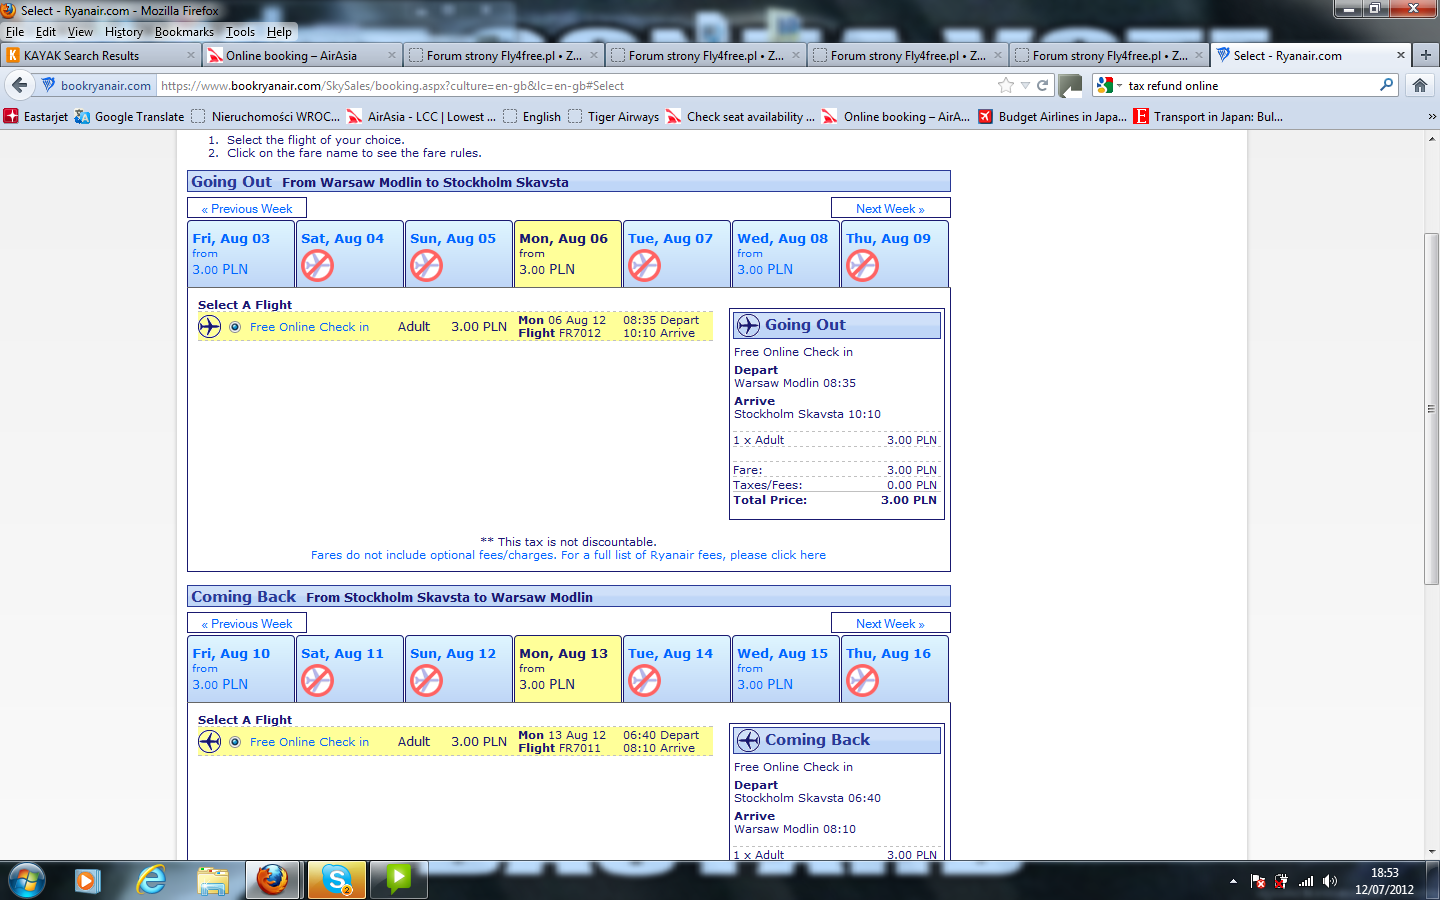This screenshot has height=900, width=1440.
Task: Open the Windows Start menu
Action: (x=27, y=880)
